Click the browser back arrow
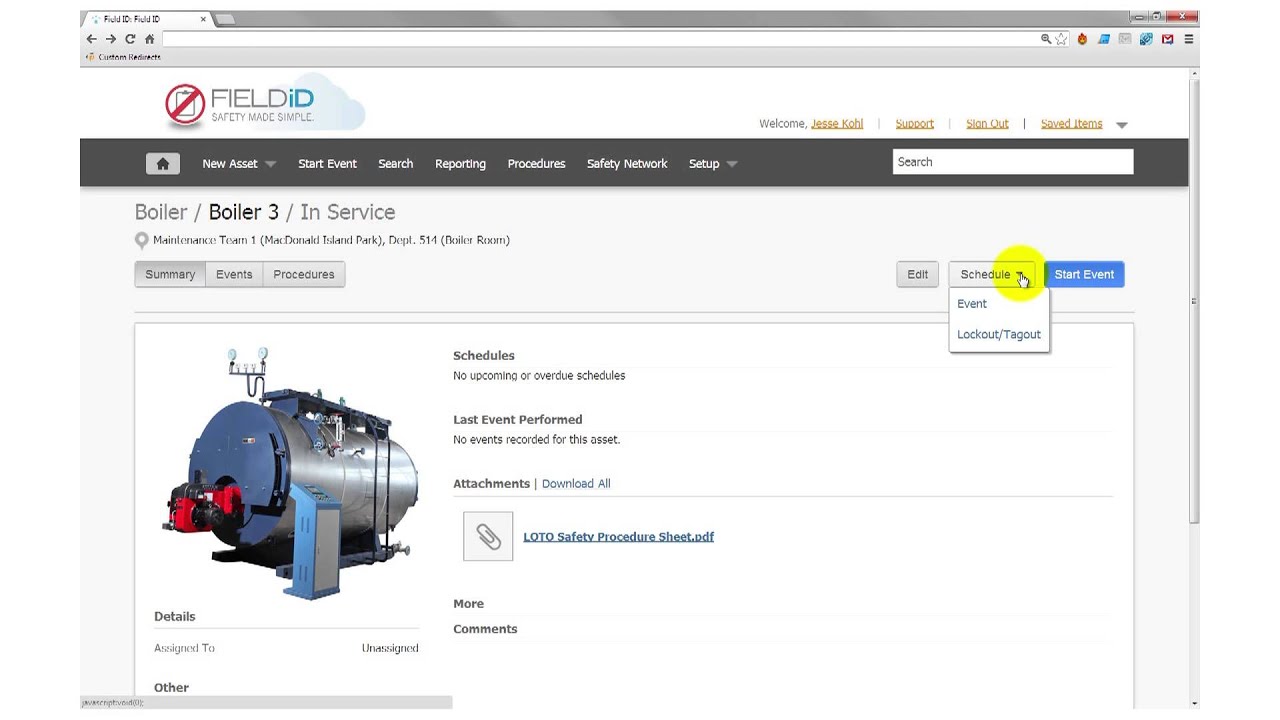The width and height of the screenshot is (1280, 720). pos(92,39)
